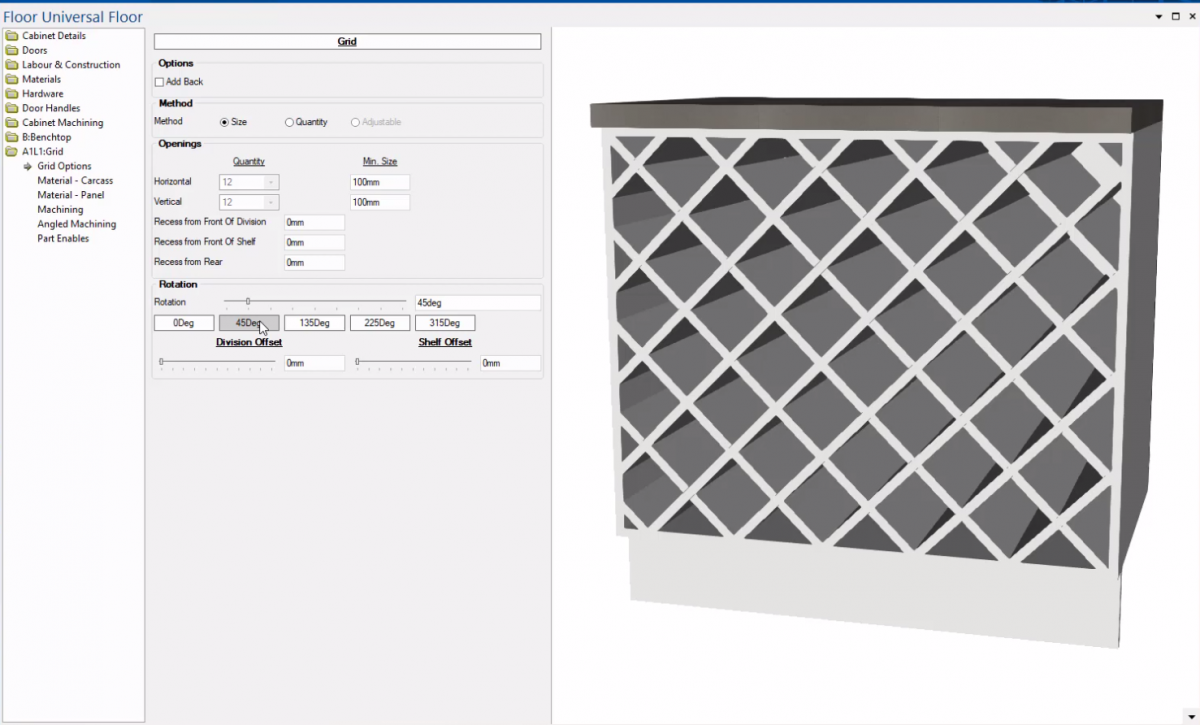Open the window options dropdown arrow
The width and height of the screenshot is (1200, 725).
click(x=1159, y=16)
